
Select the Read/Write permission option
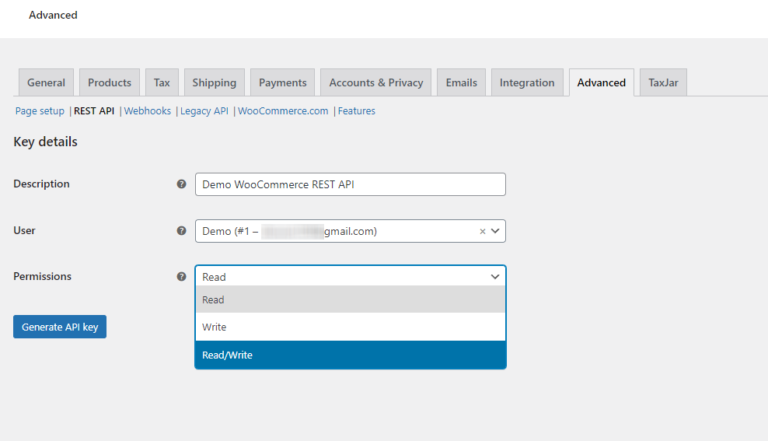tap(350, 355)
